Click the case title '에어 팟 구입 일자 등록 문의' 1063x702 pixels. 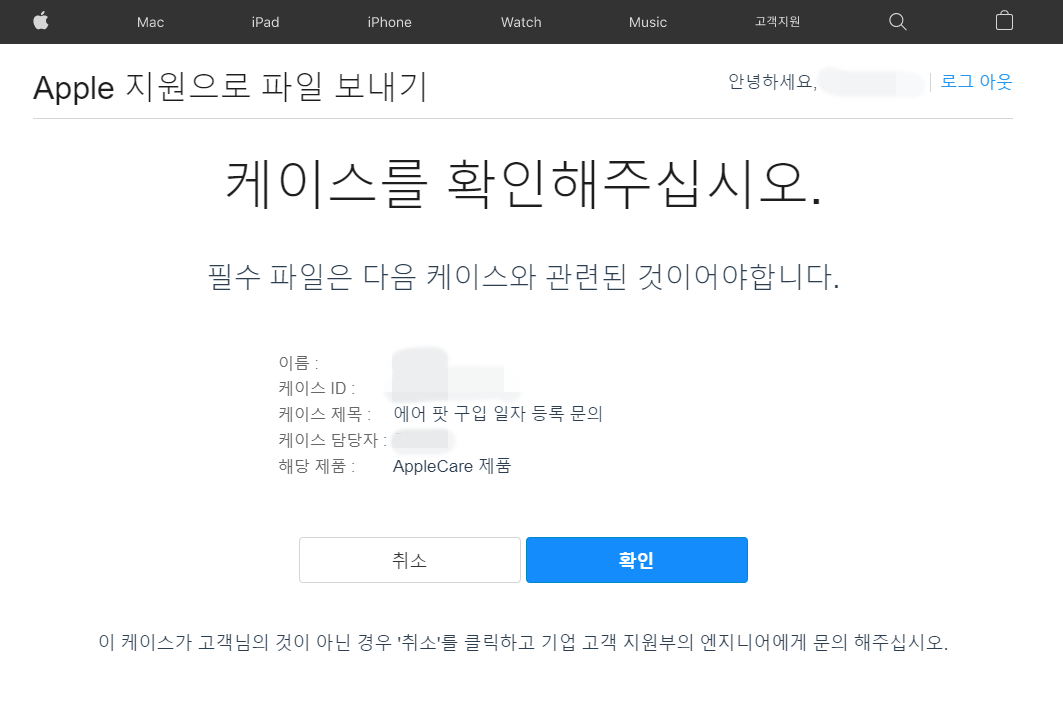pyautogui.click(x=498, y=414)
